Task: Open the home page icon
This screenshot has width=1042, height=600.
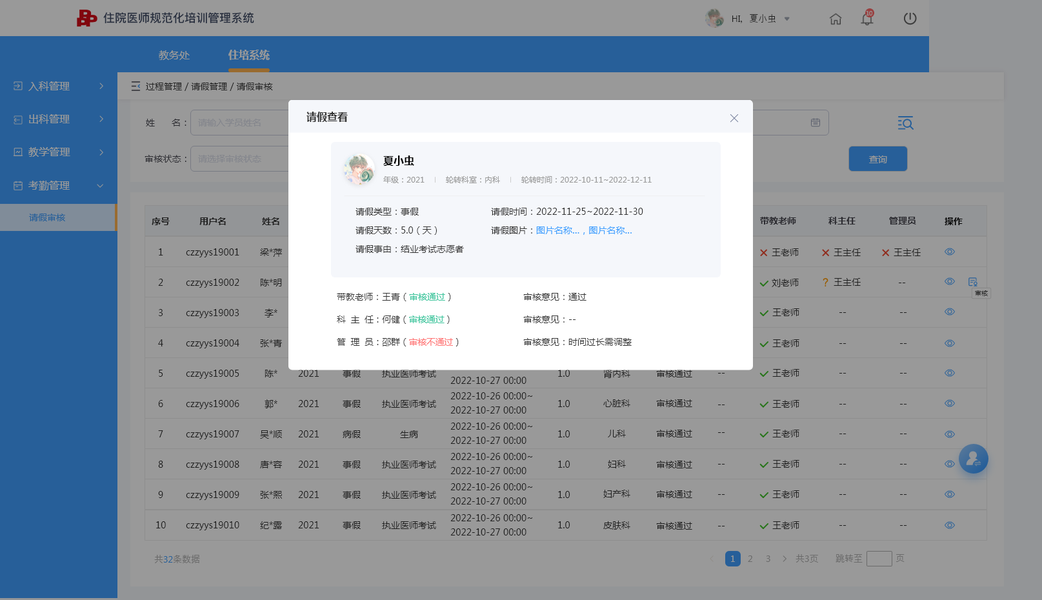Action: (835, 19)
